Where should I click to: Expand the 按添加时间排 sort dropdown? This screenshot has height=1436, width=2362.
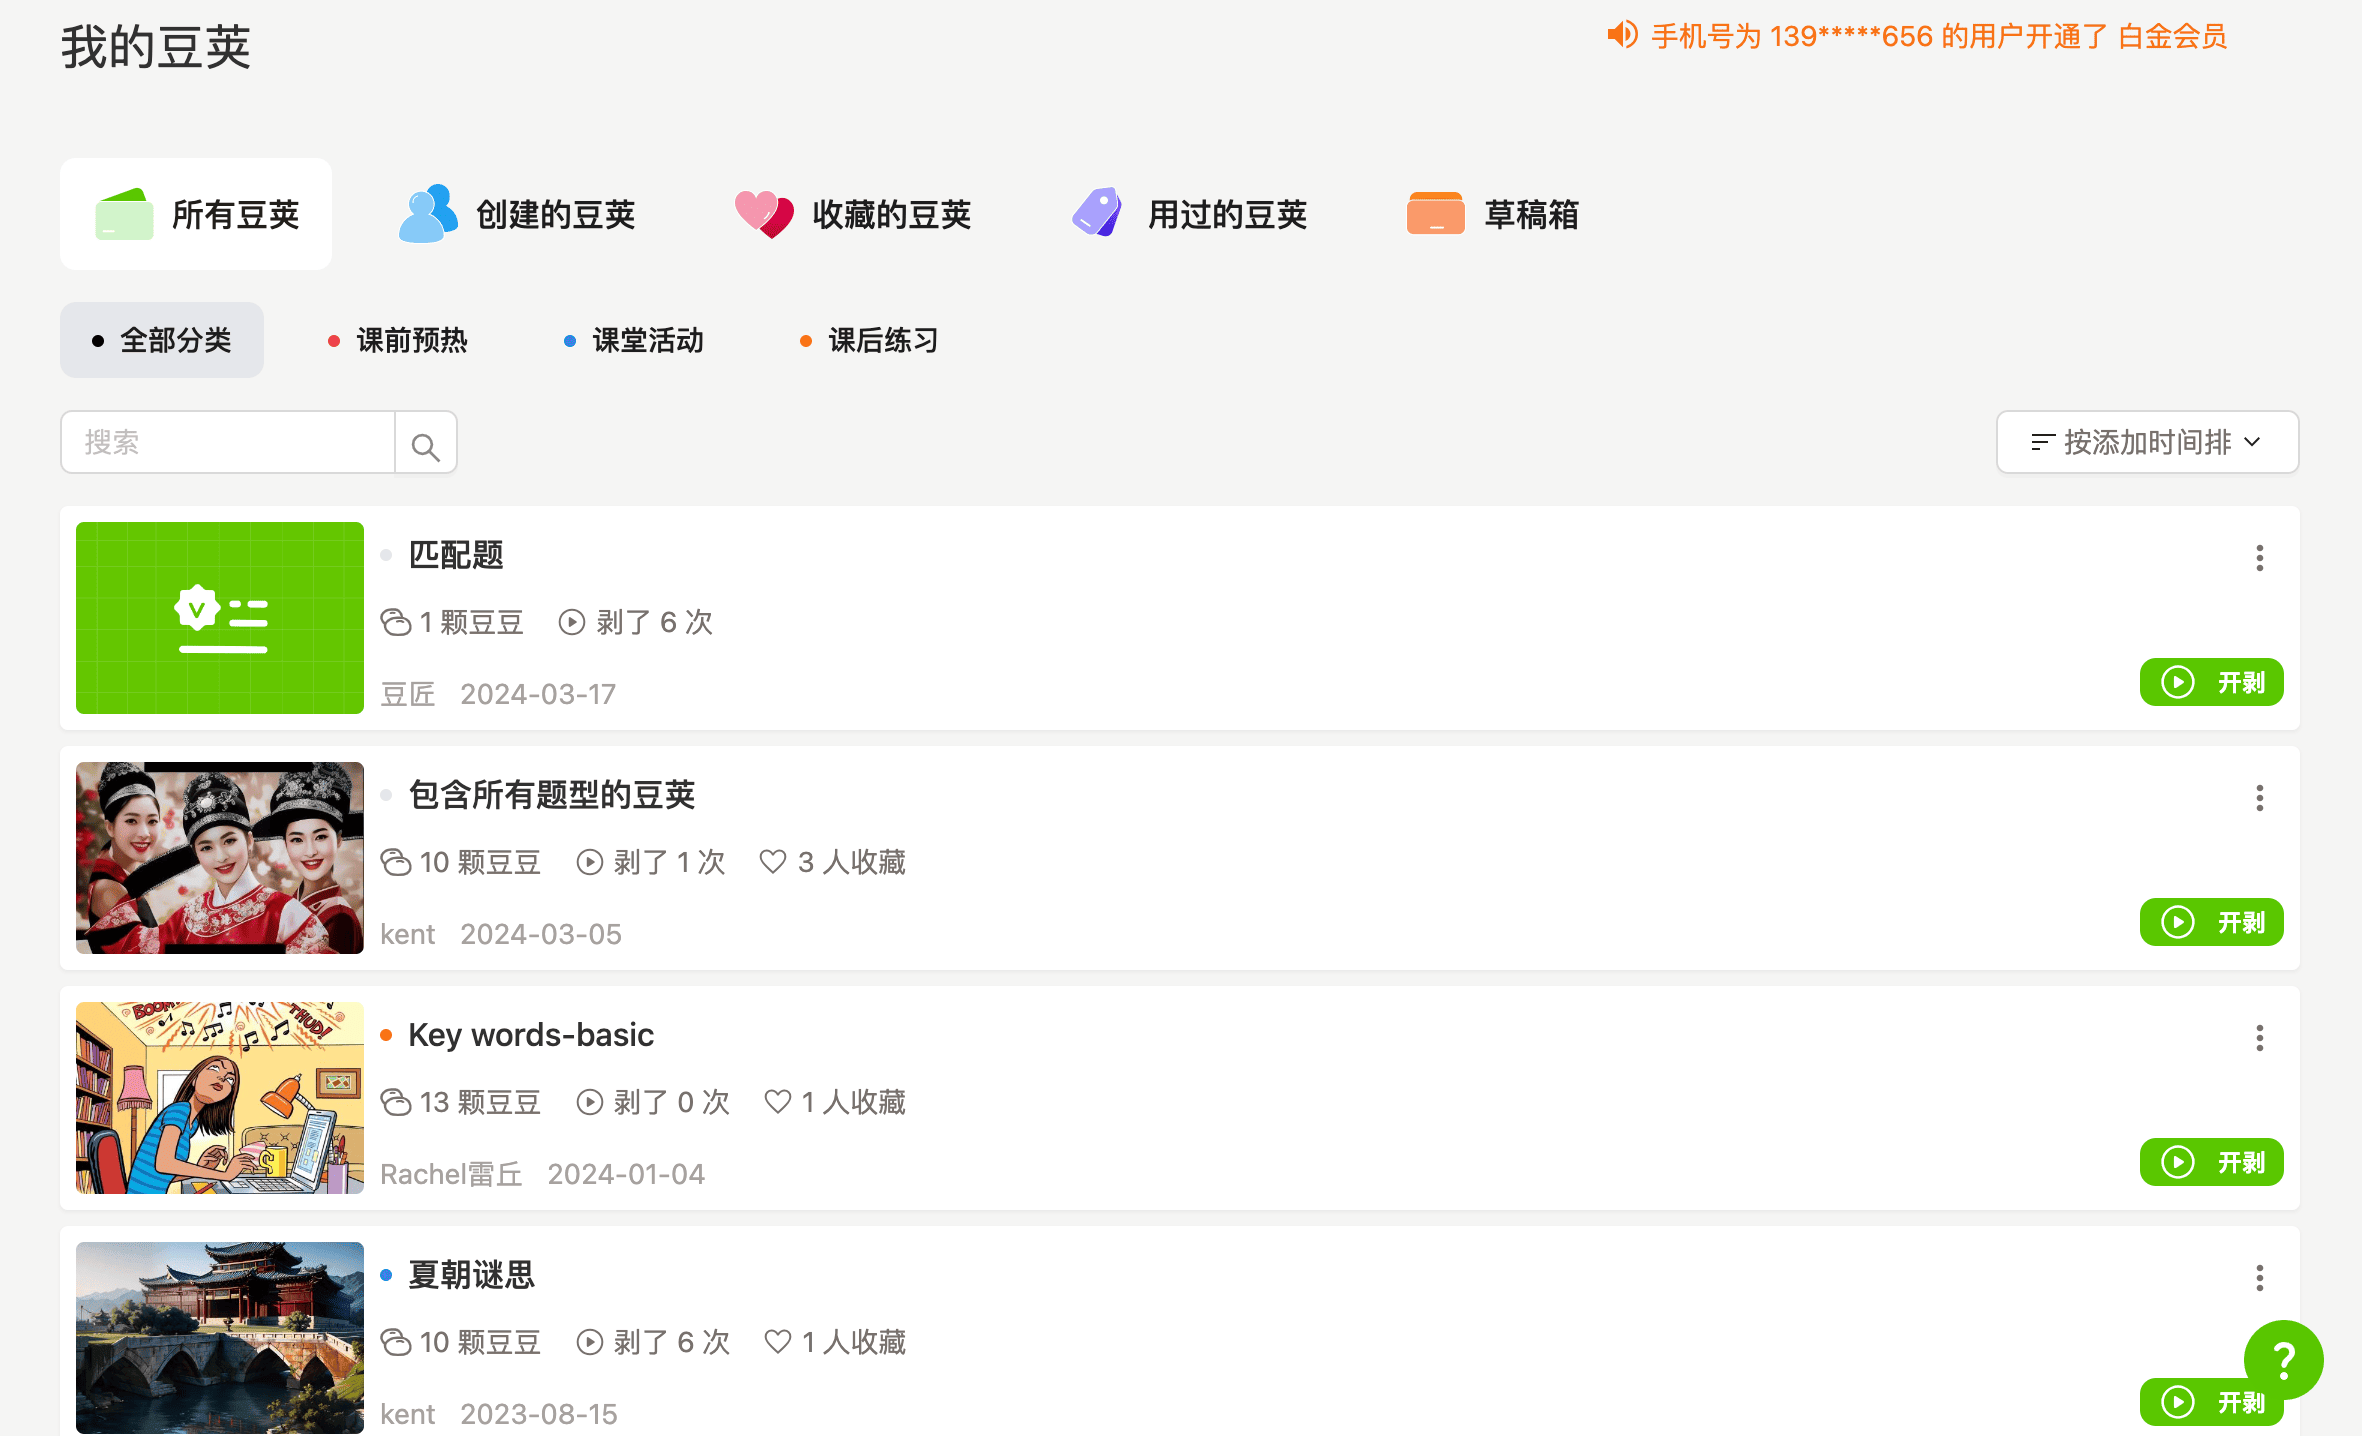click(2147, 442)
